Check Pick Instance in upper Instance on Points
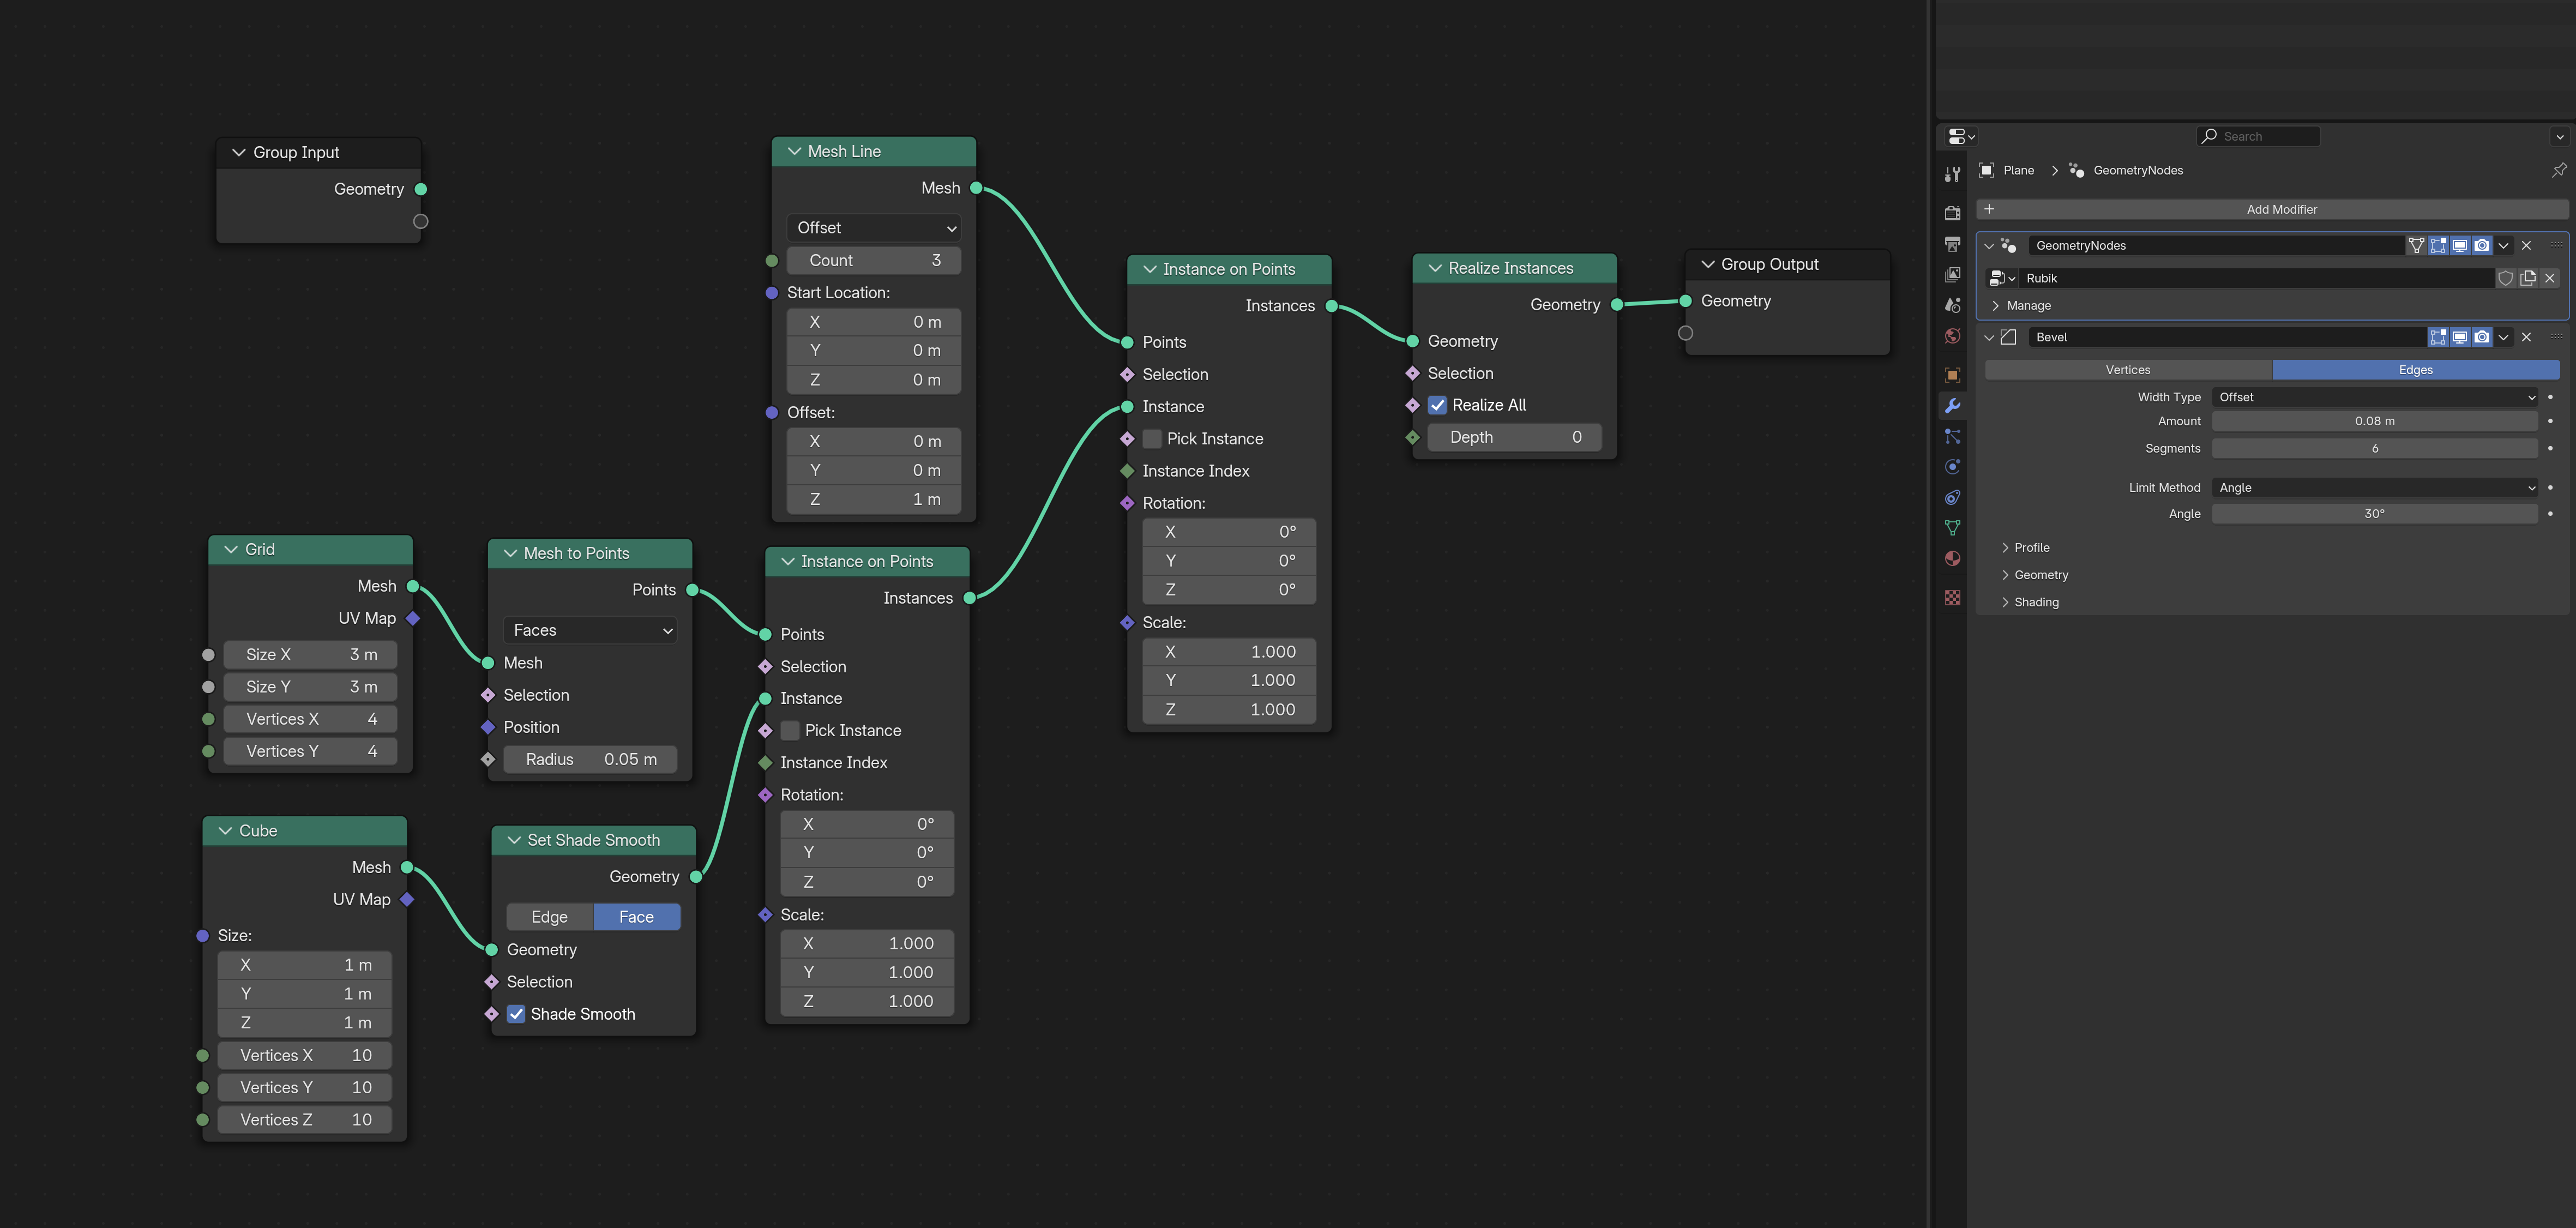The image size is (2576, 1228). tap(1152, 439)
